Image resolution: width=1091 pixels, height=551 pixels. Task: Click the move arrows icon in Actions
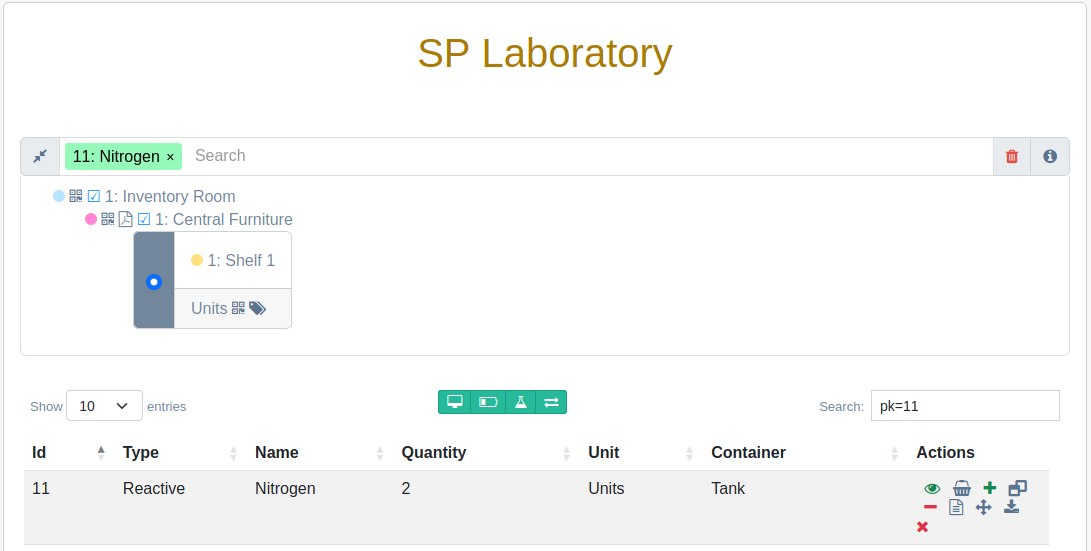[983, 507]
